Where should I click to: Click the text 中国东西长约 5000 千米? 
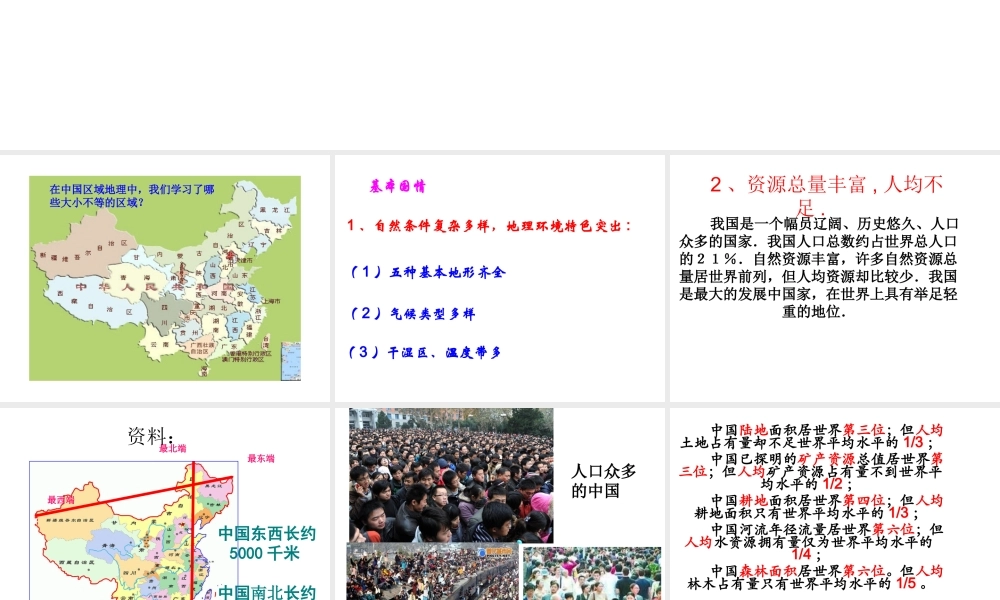pos(267,543)
